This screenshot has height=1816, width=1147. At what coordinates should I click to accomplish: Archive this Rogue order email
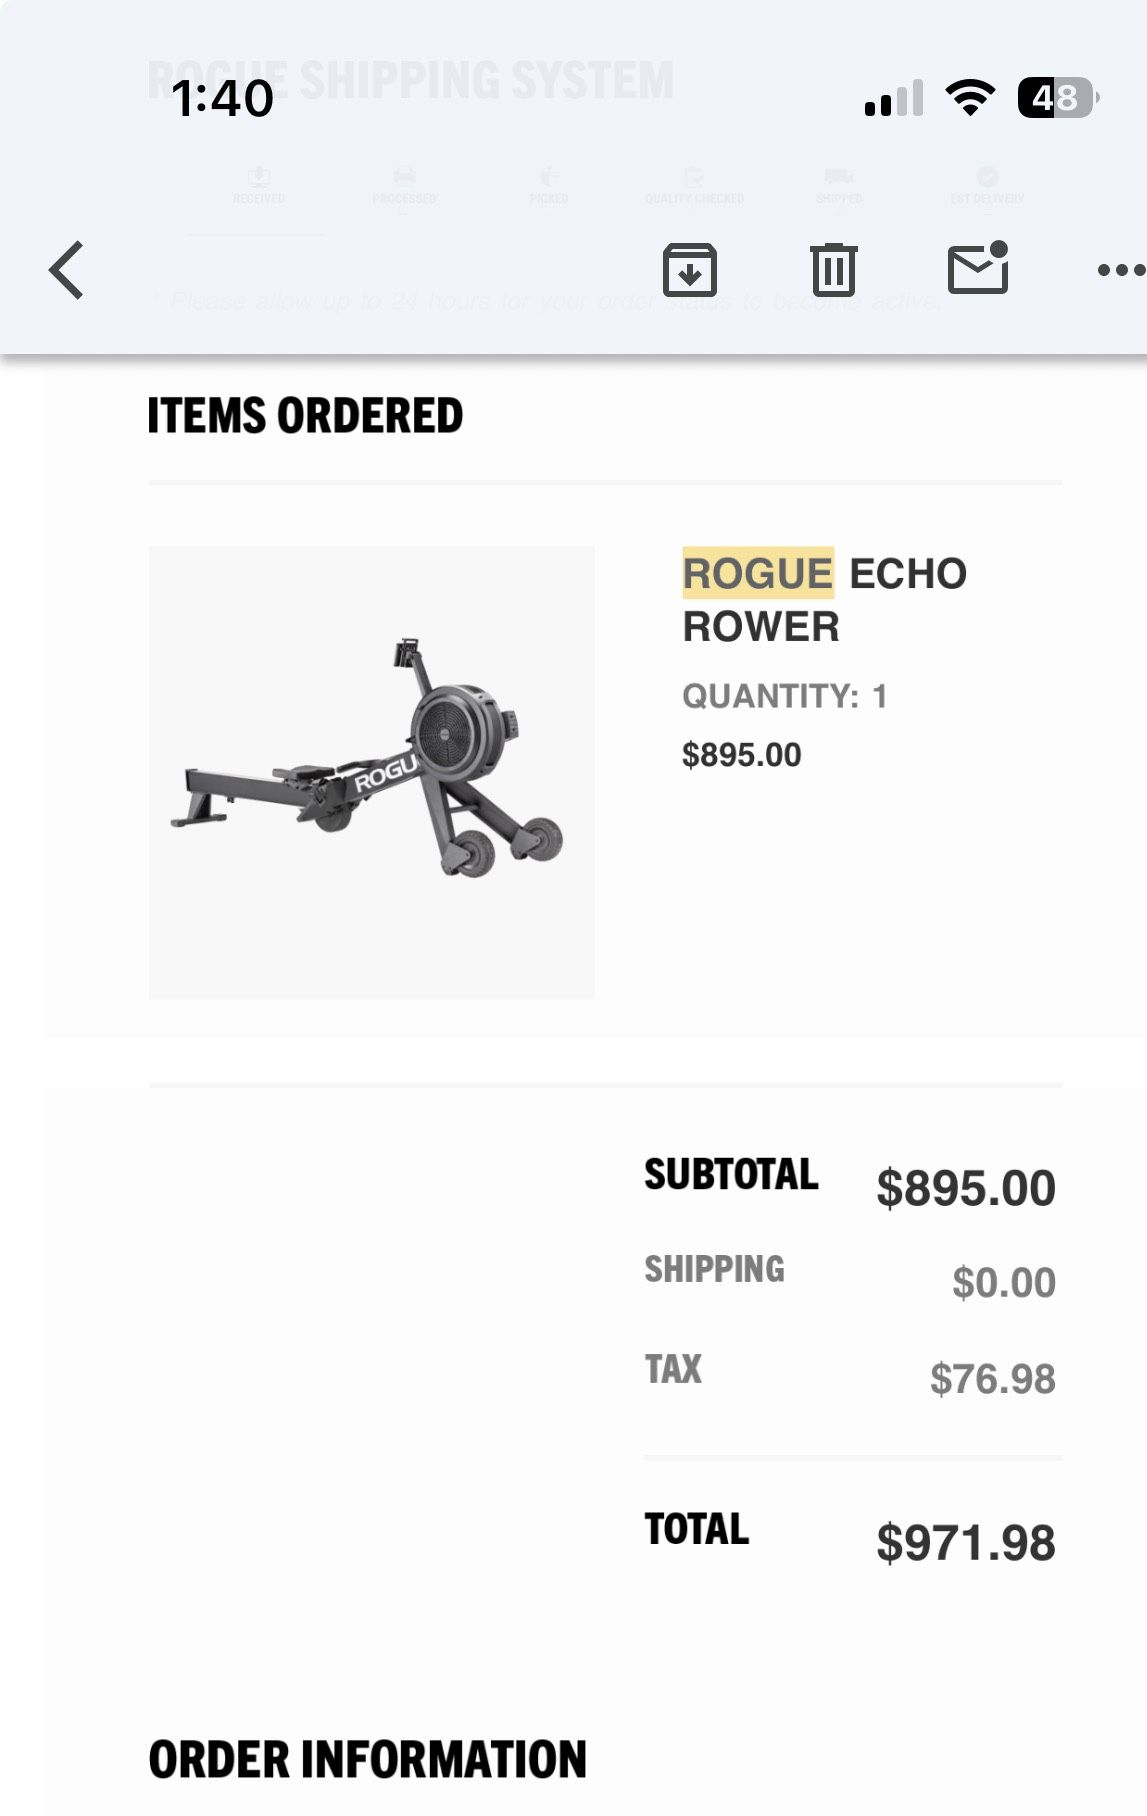tap(691, 269)
